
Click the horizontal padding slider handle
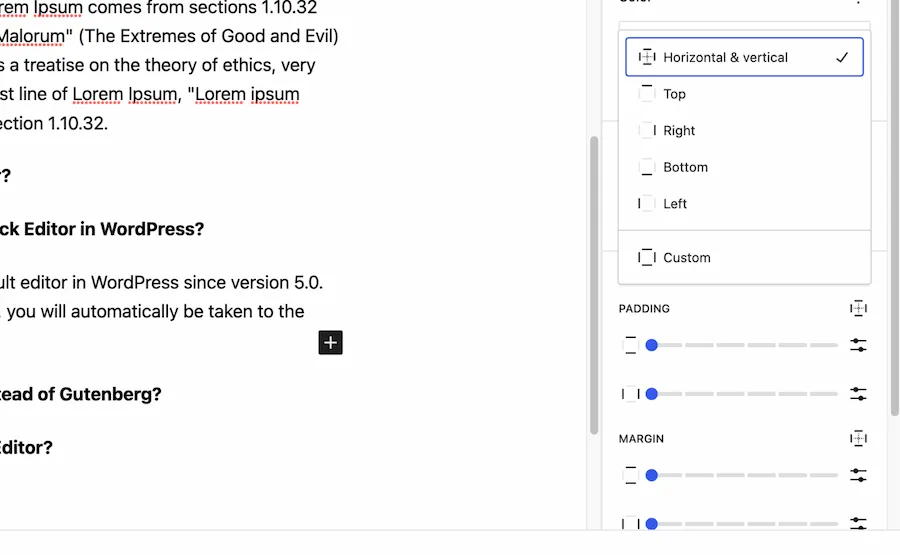651,394
